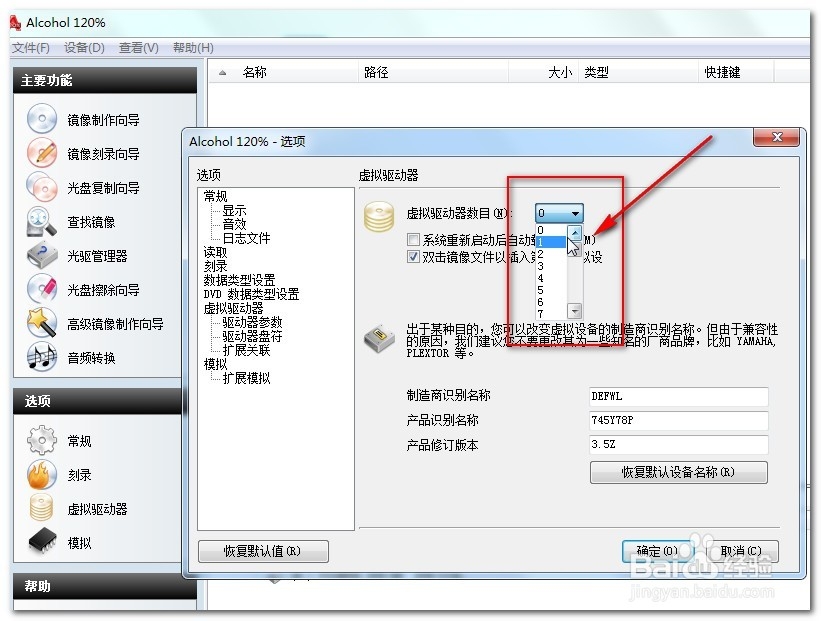Click the 模拟 chip icon
The image size is (821, 621).
click(42, 541)
